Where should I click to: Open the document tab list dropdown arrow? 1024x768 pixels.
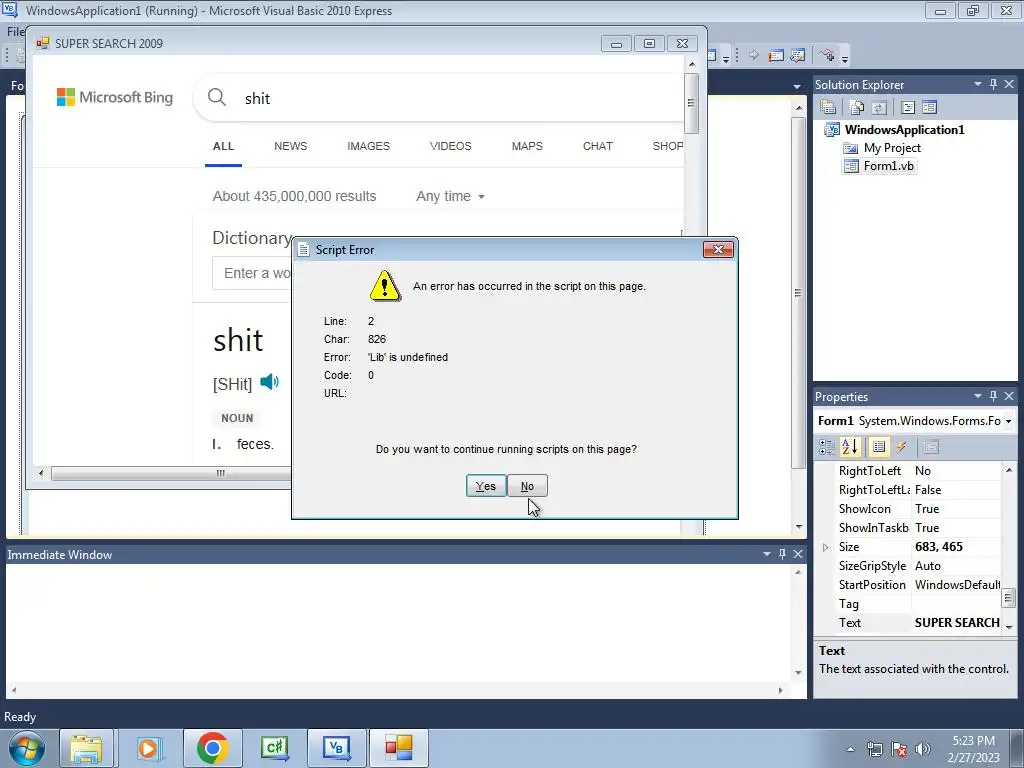pos(797,86)
